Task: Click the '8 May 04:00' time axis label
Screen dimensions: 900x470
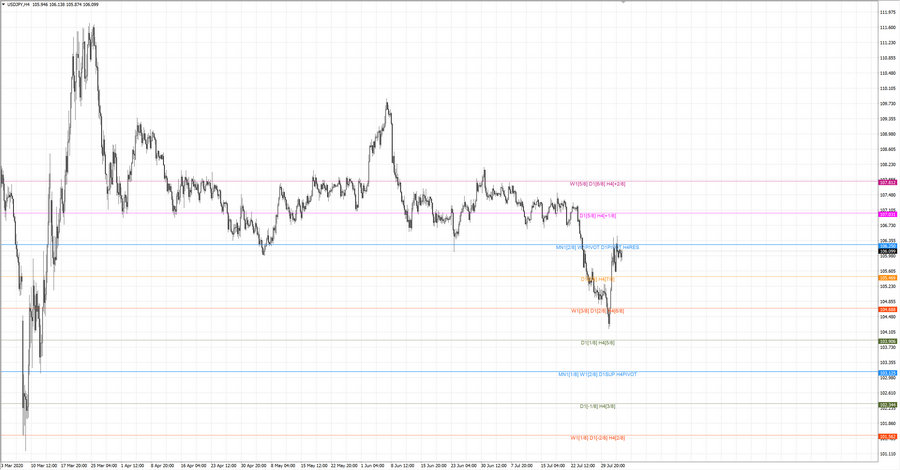Action: 283,465
